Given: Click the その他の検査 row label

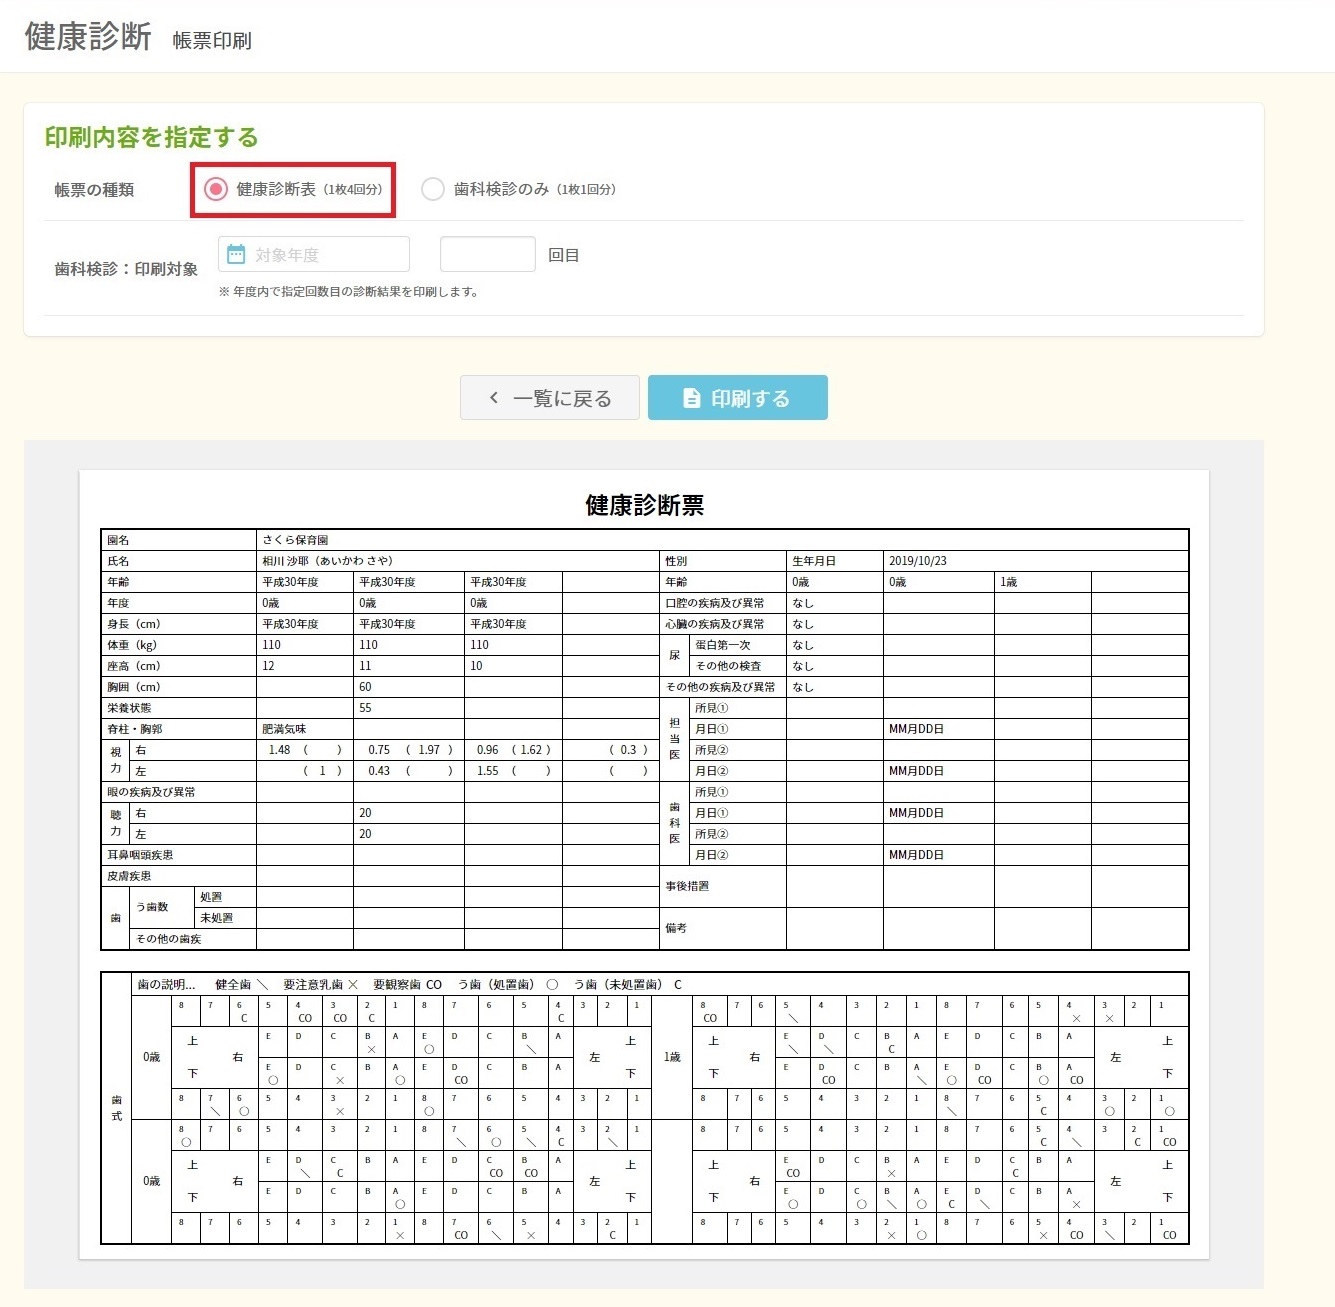Looking at the screenshot, I should tap(728, 666).
